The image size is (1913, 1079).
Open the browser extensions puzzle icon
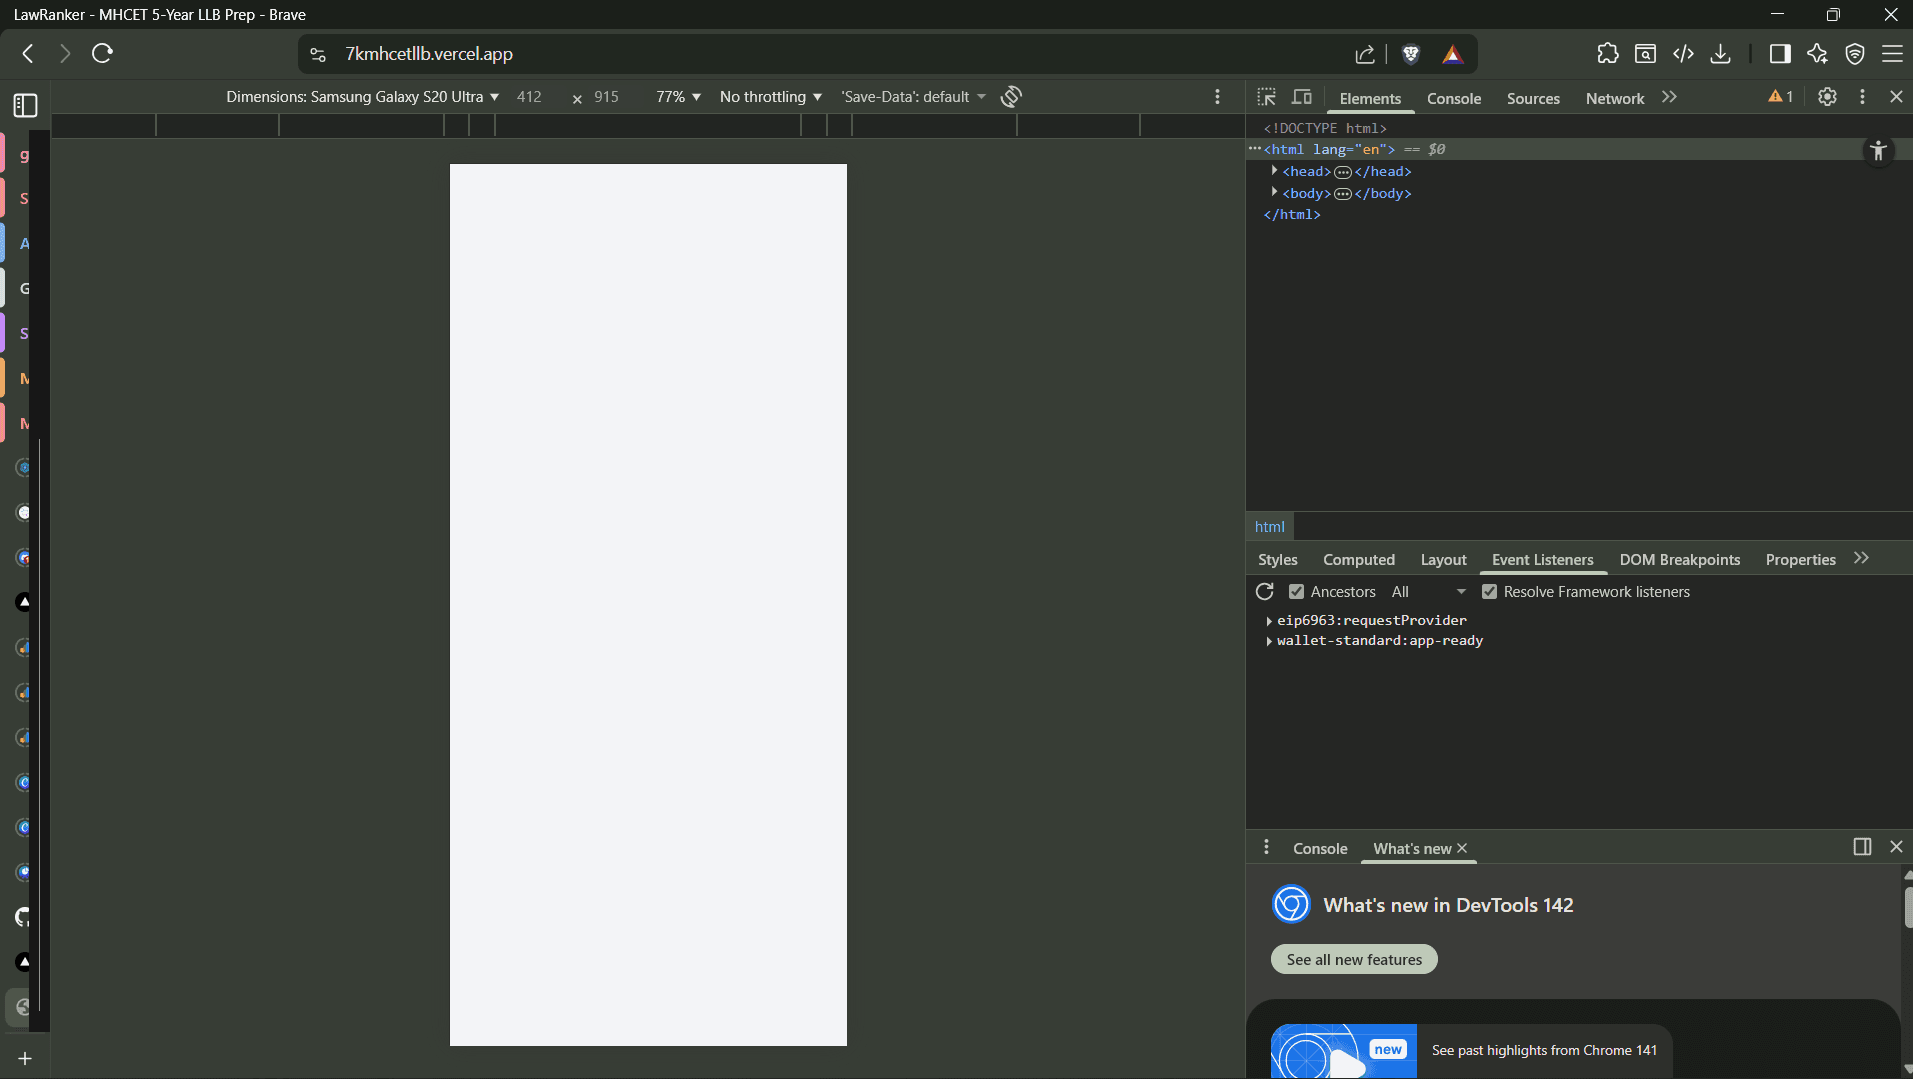(x=1607, y=54)
